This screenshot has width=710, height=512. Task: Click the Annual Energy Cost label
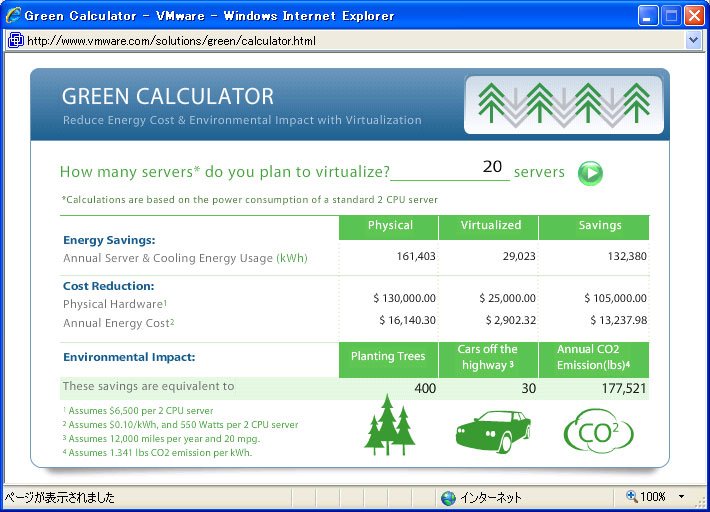(119, 323)
